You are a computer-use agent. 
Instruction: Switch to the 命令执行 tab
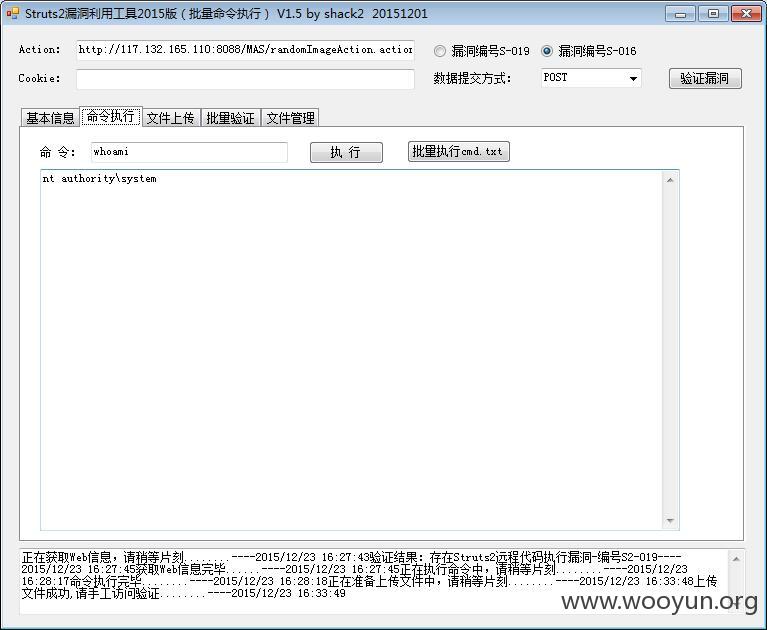pos(111,116)
